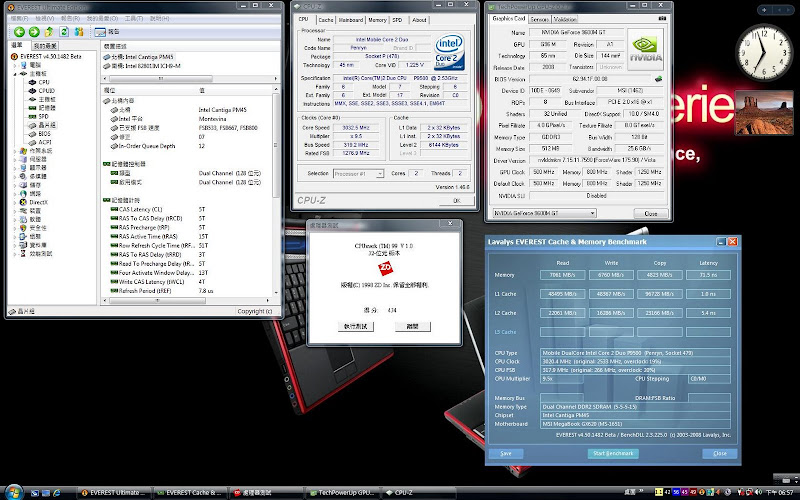Switch to the Cache tab in CPU-Z
Viewport: 800px width, 500px height.
pos(326,20)
